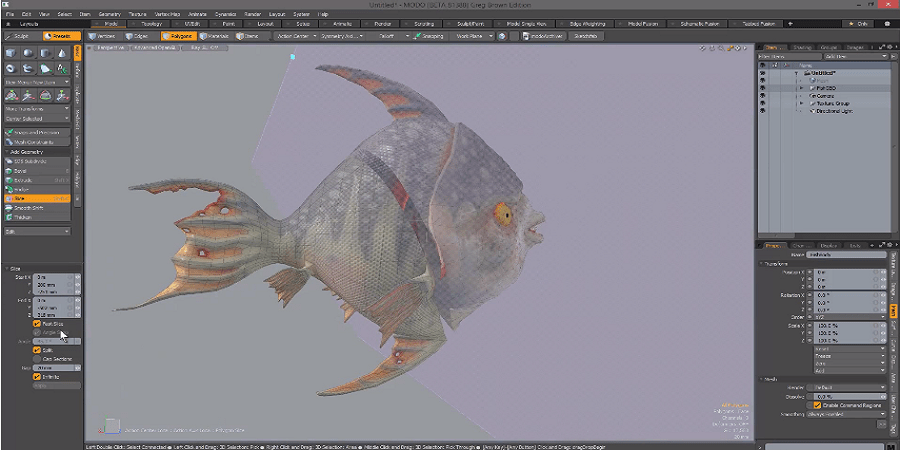
Task: Open the Render menu
Action: click(253, 14)
